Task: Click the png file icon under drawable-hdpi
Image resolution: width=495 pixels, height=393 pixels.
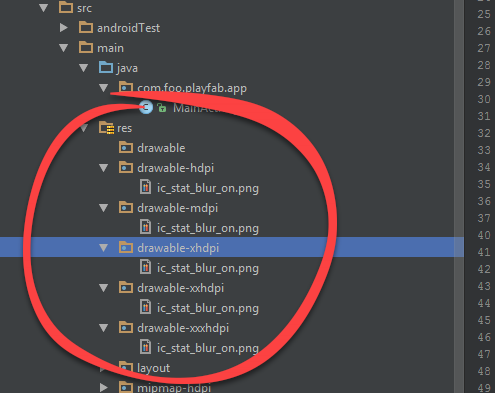Action: point(146,187)
